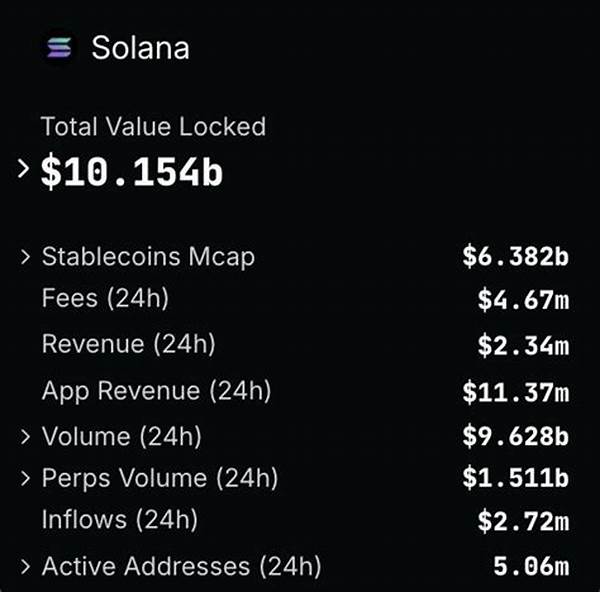Screen dimensions: 600x592
Task: Click the Stablecoins Mcap label
Action: point(148,257)
